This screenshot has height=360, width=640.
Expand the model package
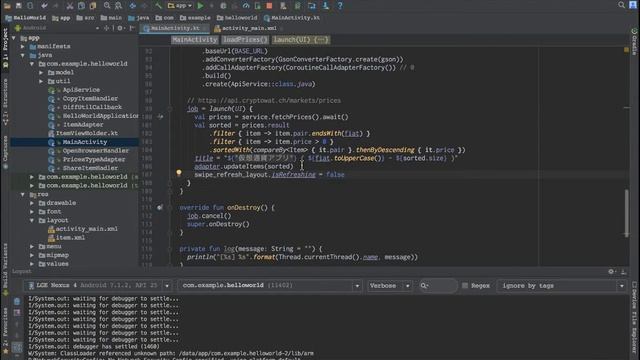click(x=41, y=73)
